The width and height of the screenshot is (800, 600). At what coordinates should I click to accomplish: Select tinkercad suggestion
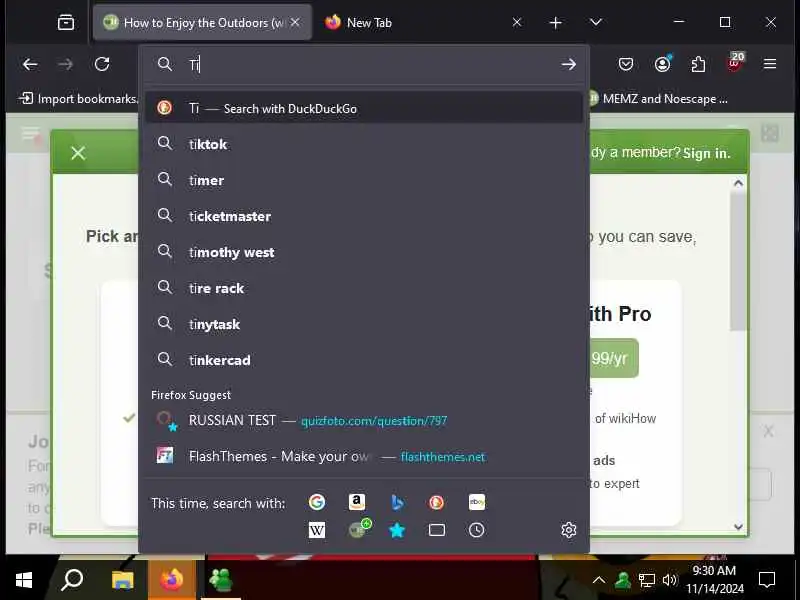tap(364, 360)
